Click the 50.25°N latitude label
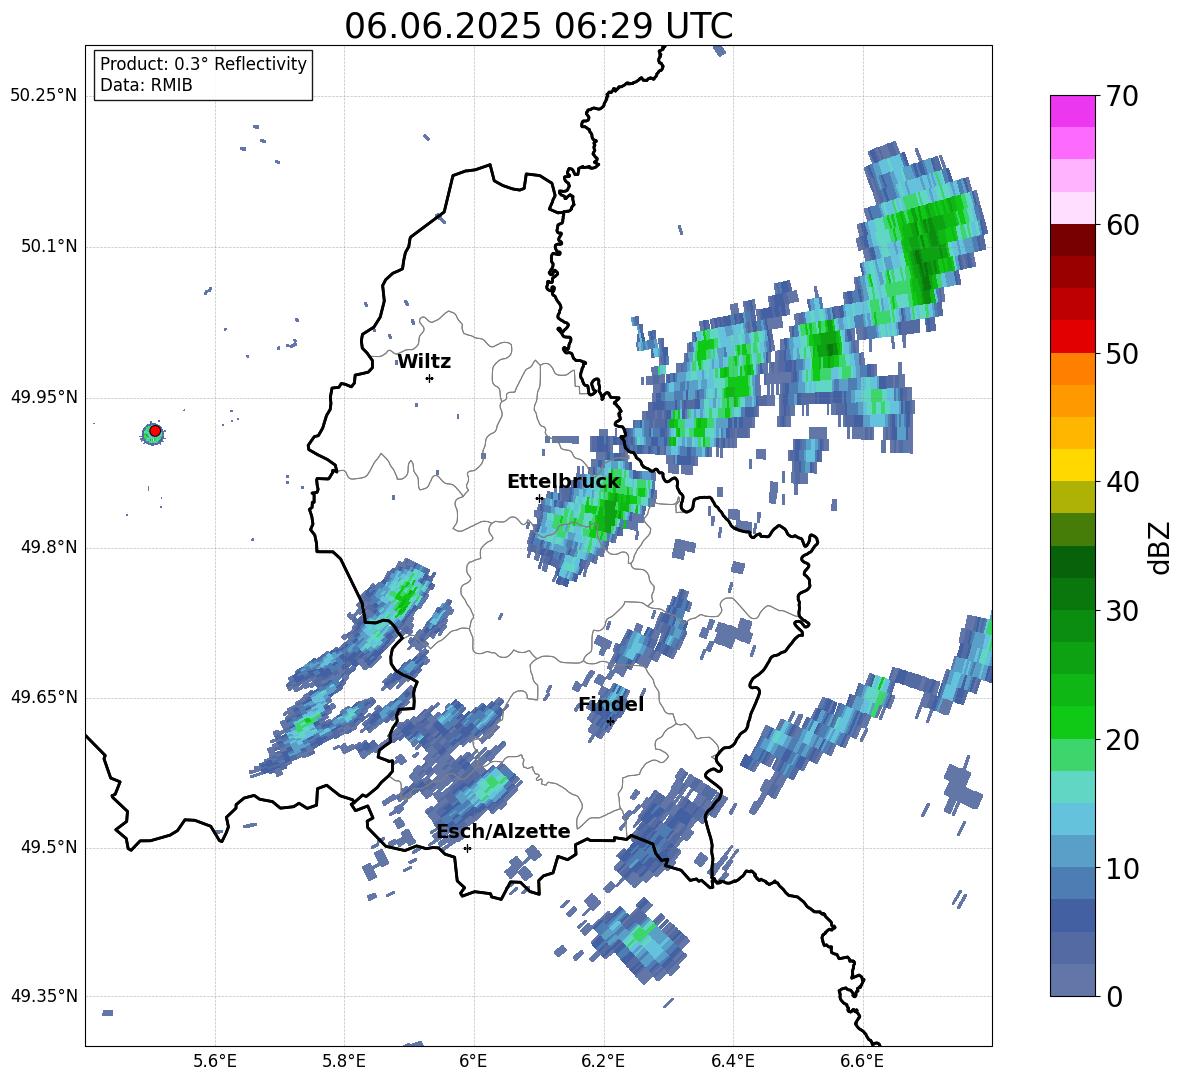This screenshot has height=1081, width=1184. point(44,96)
